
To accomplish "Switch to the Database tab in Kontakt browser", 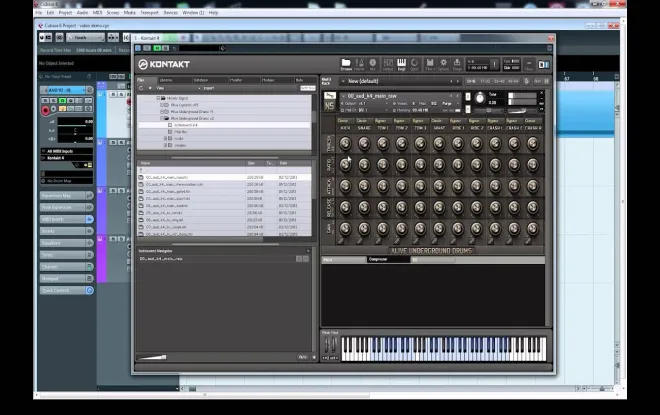I will pyautogui.click(x=209, y=80).
